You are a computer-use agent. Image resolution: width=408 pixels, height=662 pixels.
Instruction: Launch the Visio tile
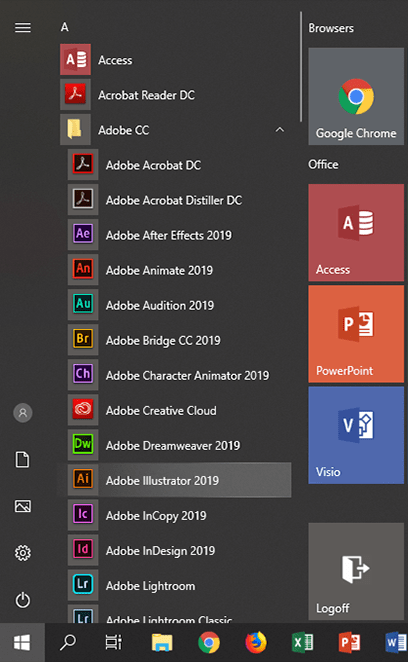[x=356, y=435]
